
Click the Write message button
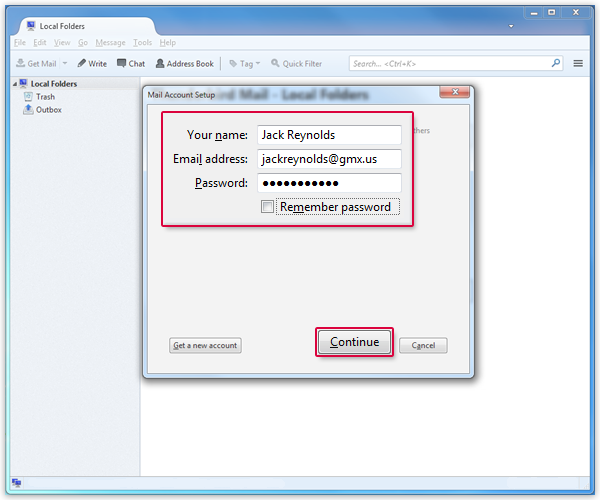pos(92,63)
